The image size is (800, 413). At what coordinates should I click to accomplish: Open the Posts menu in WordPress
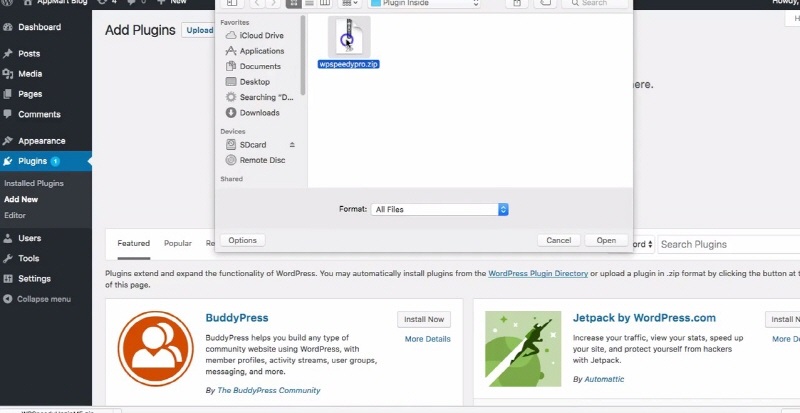point(29,54)
